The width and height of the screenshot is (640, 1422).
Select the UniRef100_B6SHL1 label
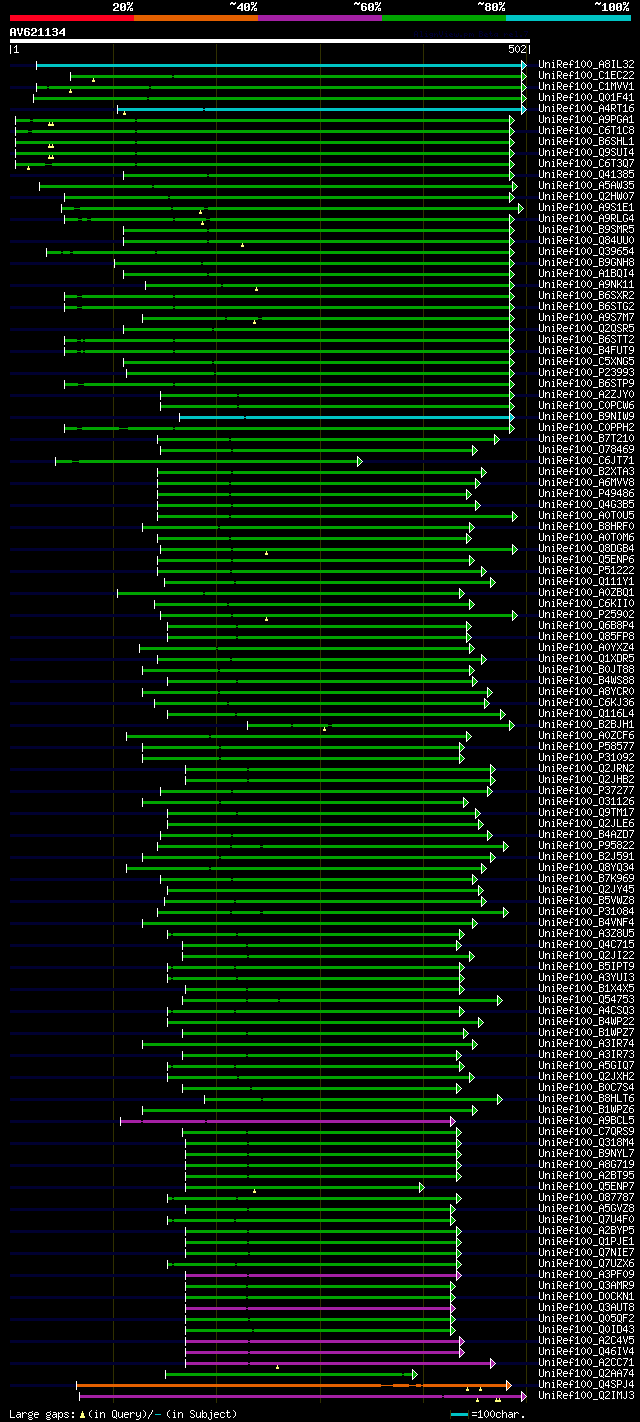pos(586,142)
